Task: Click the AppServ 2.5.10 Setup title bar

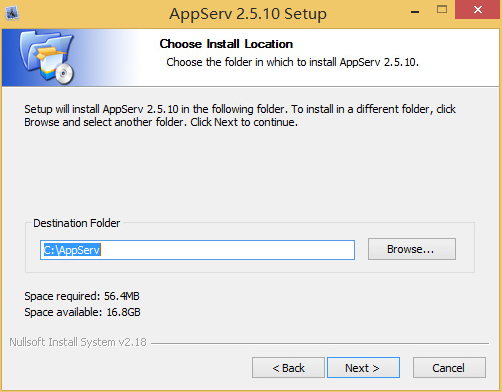Action: coord(248,14)
